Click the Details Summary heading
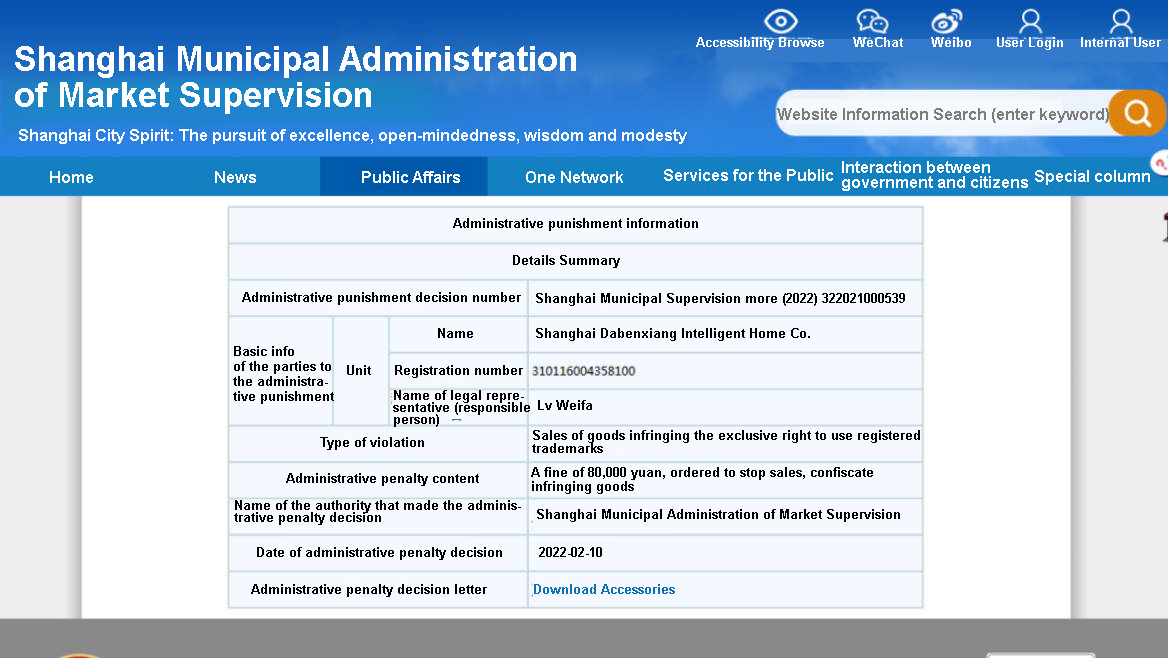1168x658 pixels. 566,261
